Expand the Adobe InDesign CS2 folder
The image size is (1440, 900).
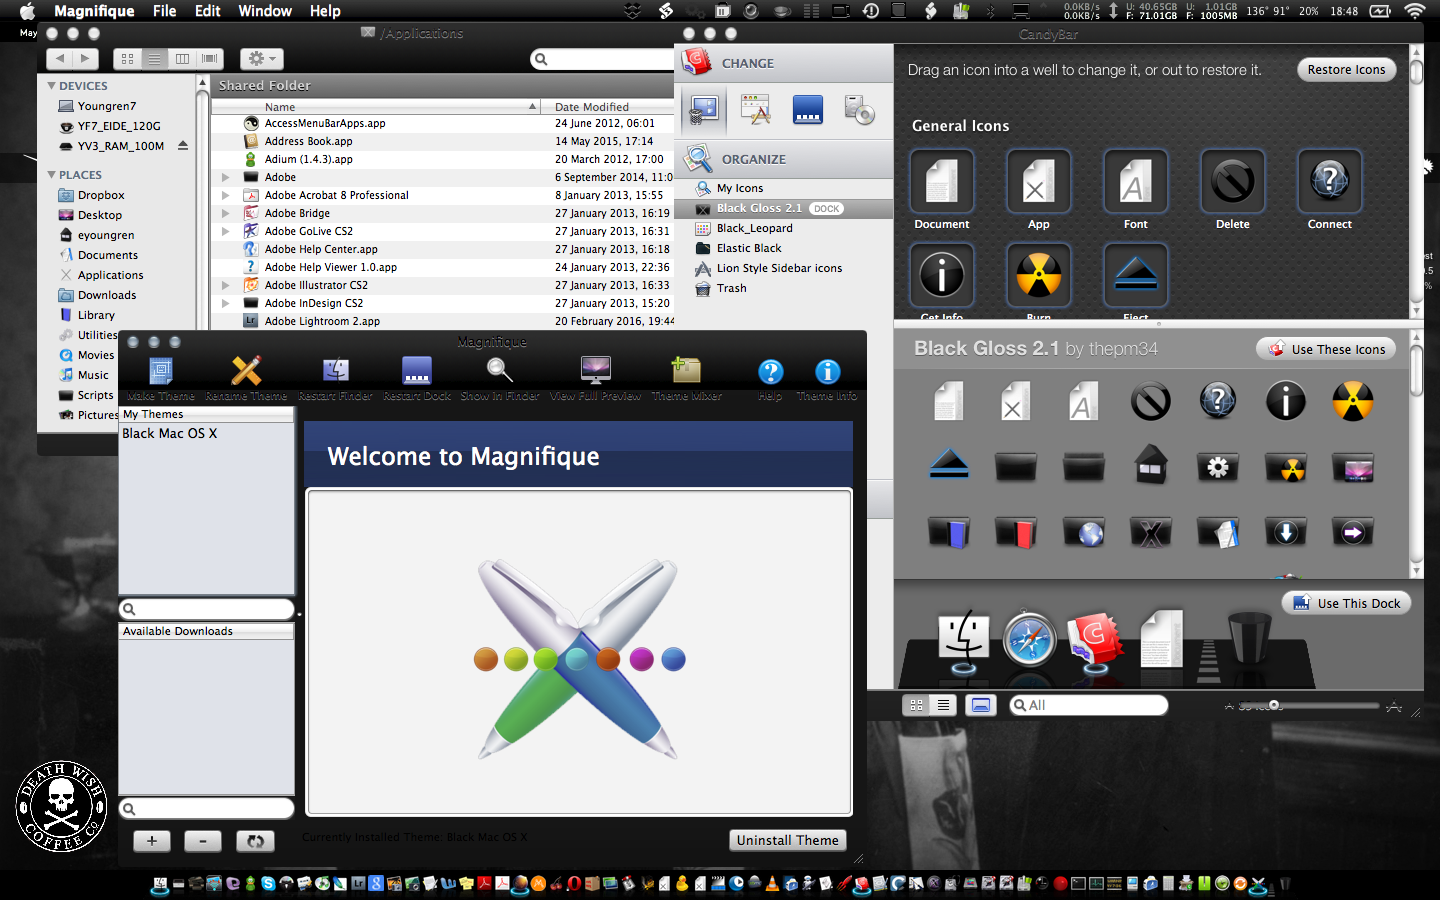point(226,303)
